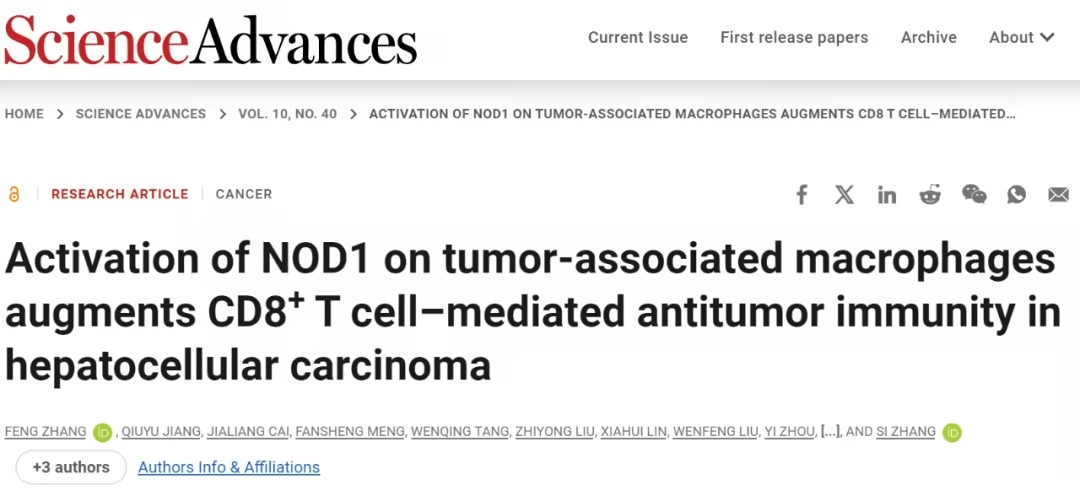Viewport: 1080px width, 496px height.
Task: Open Authors Info & Affiliations link
Action: point(229,467)
